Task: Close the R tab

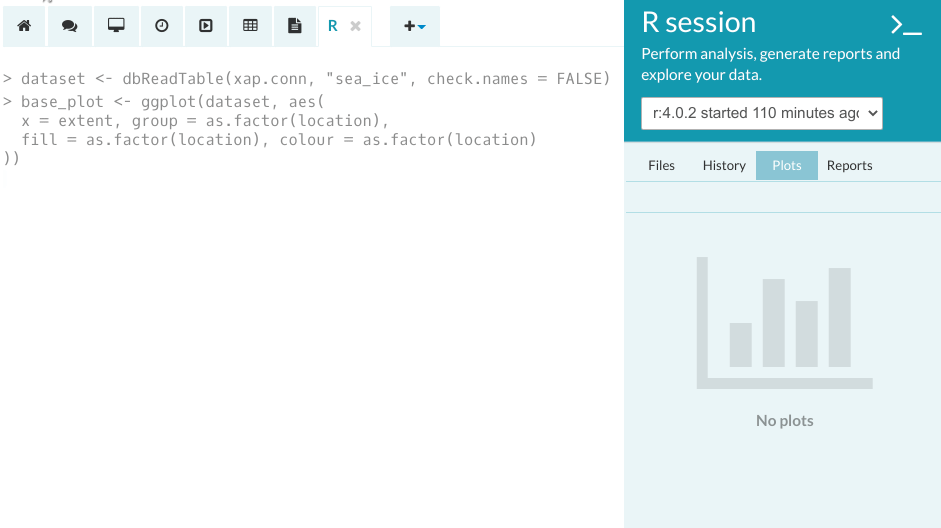Action: tap(355, 26)
